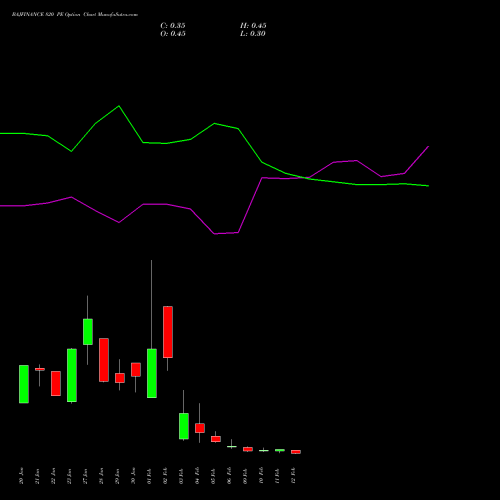Click the small red candlestick for 12 Feb
The image size is (500, 500).
(x=296, y=452)
